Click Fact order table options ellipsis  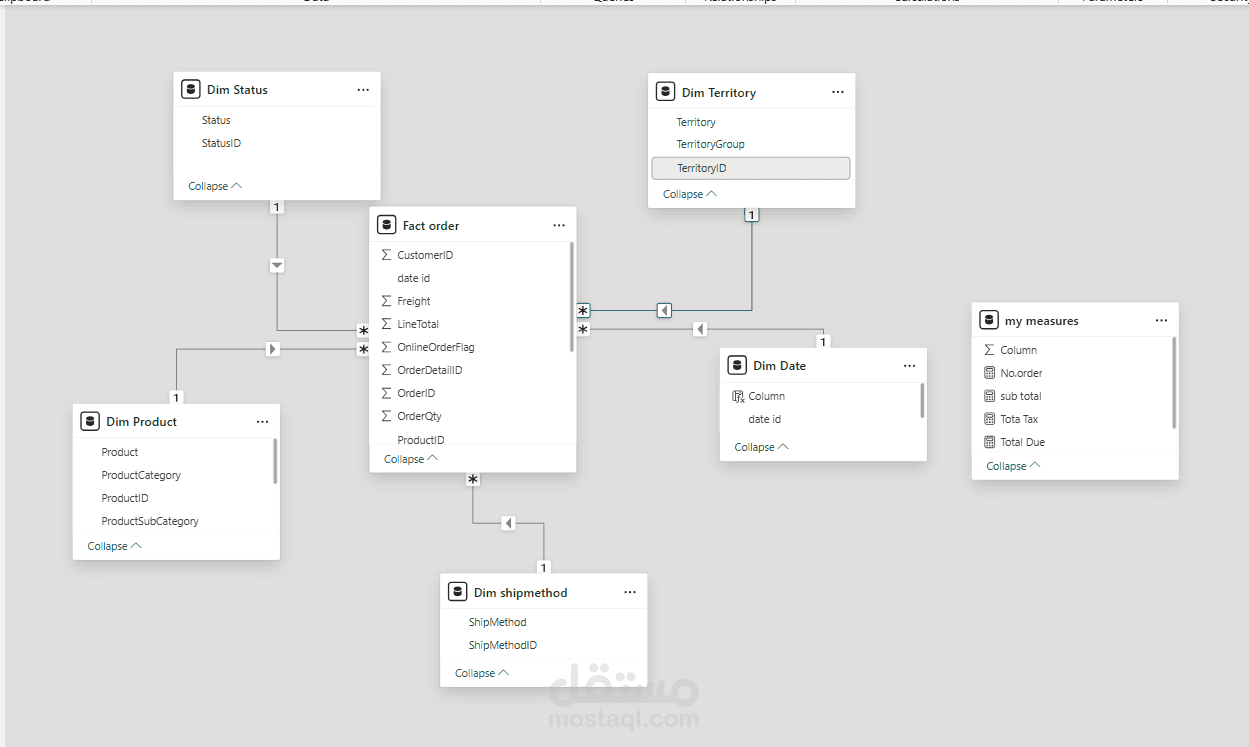(x=559, y=226)
